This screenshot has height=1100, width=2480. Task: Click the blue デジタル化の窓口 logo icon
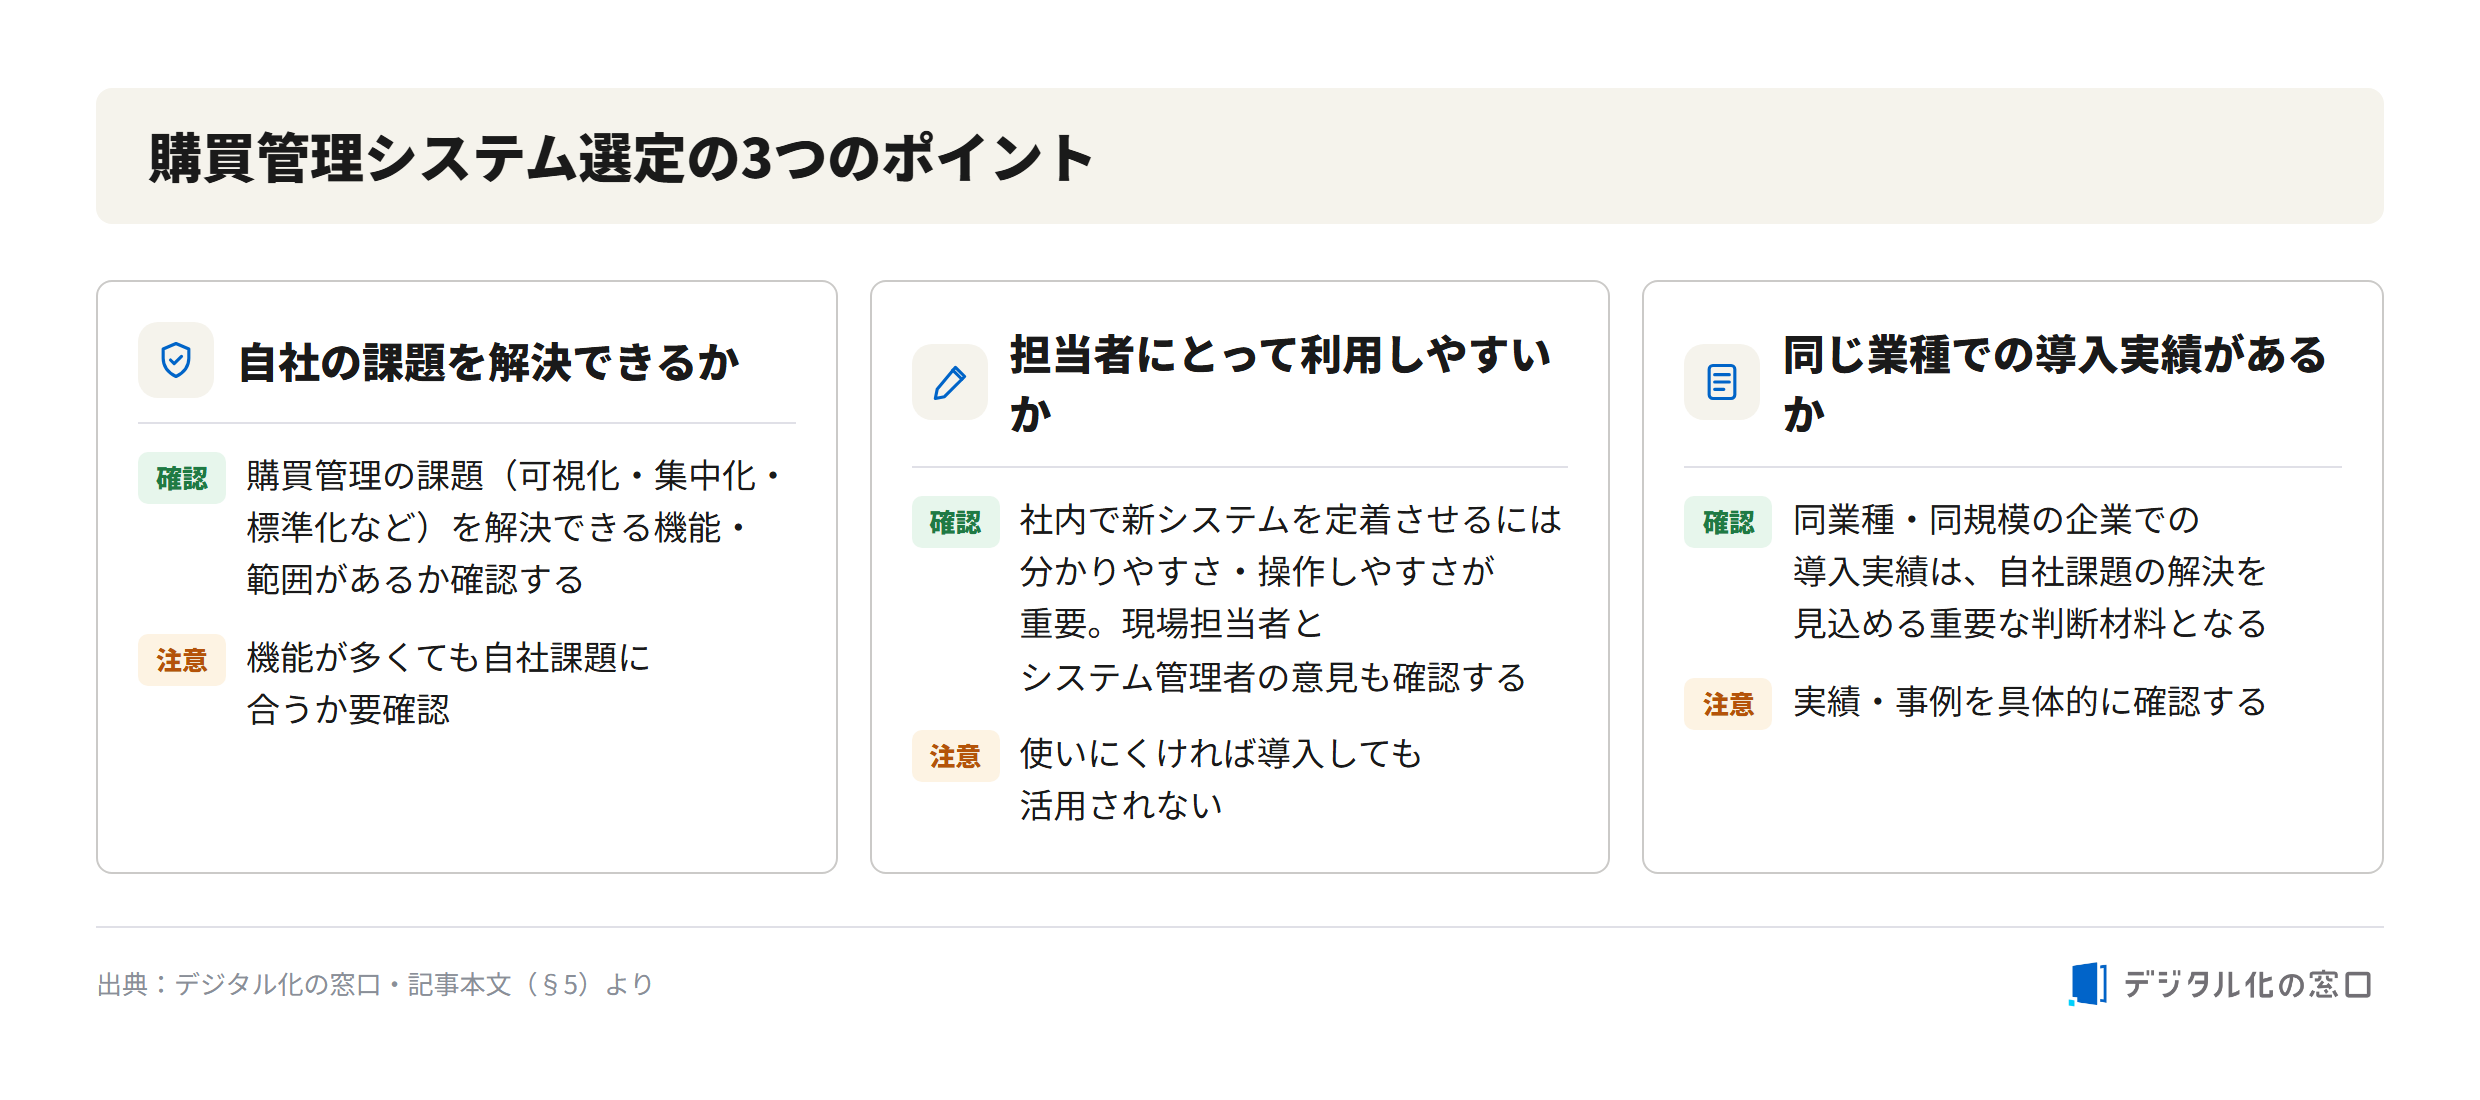2087,984
